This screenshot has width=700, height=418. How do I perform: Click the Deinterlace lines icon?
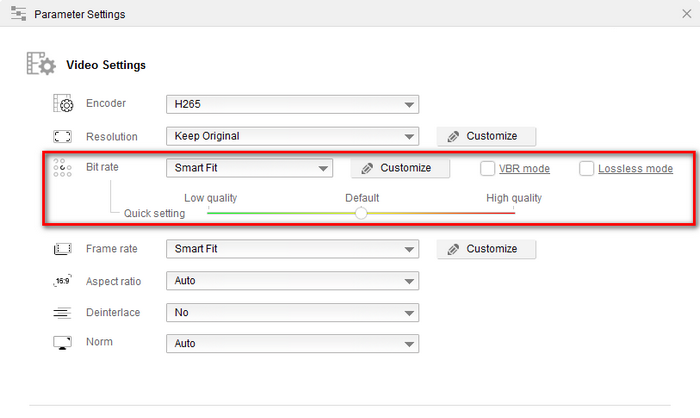click(x=63, y=313)
